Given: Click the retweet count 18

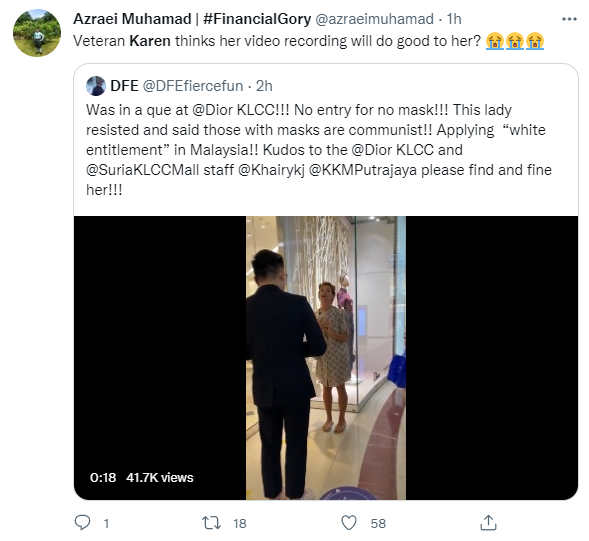Looking at the screenshot, I should 240,523.
